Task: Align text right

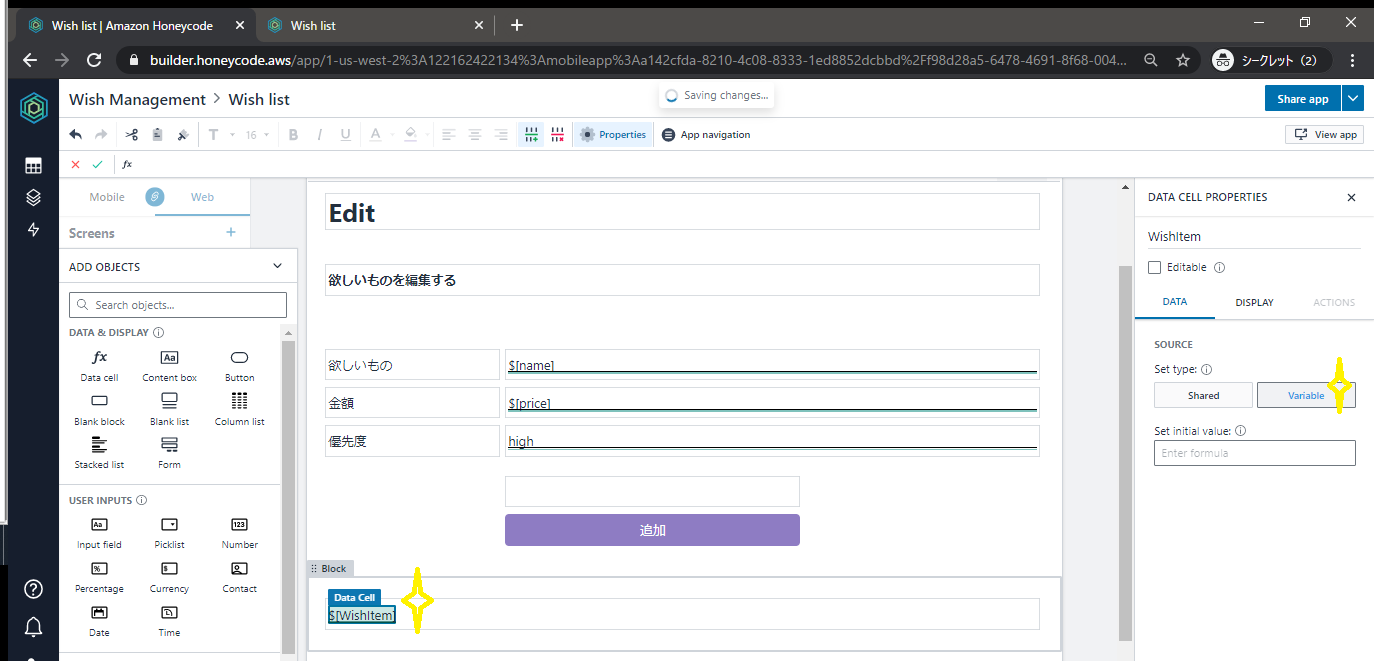Action: click(502, 134)
